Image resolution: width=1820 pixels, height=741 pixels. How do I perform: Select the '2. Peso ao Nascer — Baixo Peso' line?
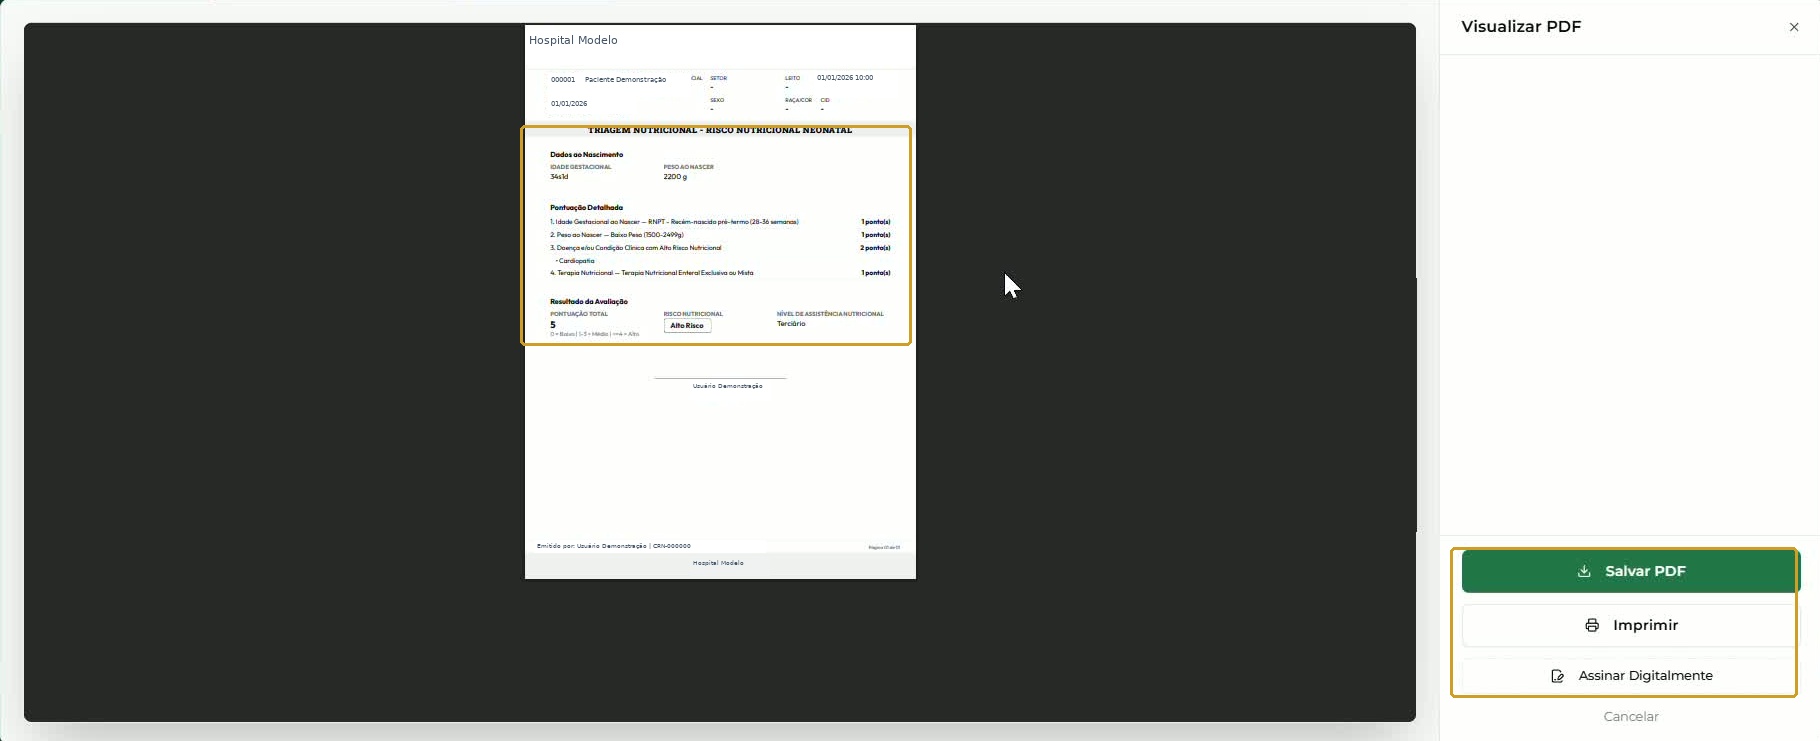coord(720,235)
